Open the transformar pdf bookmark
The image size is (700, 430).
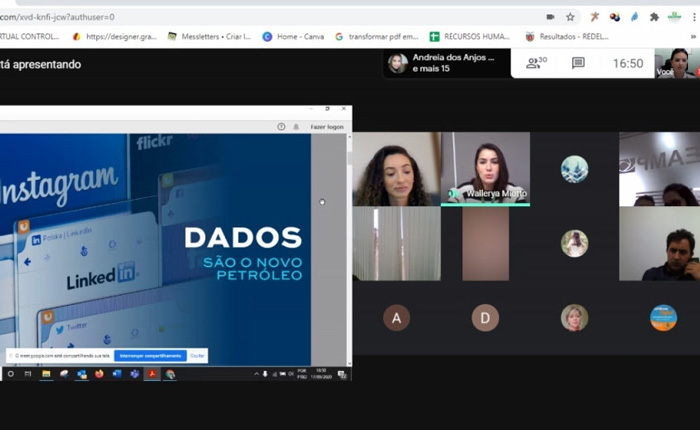376,37
